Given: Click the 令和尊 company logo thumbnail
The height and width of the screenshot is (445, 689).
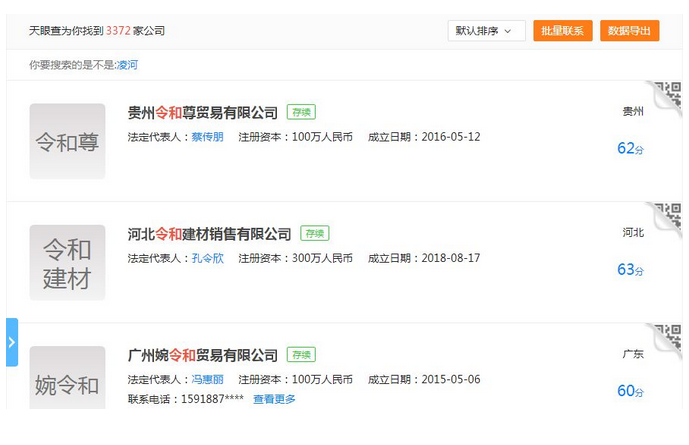Looking at the screenshot, I should coord(67,141).
